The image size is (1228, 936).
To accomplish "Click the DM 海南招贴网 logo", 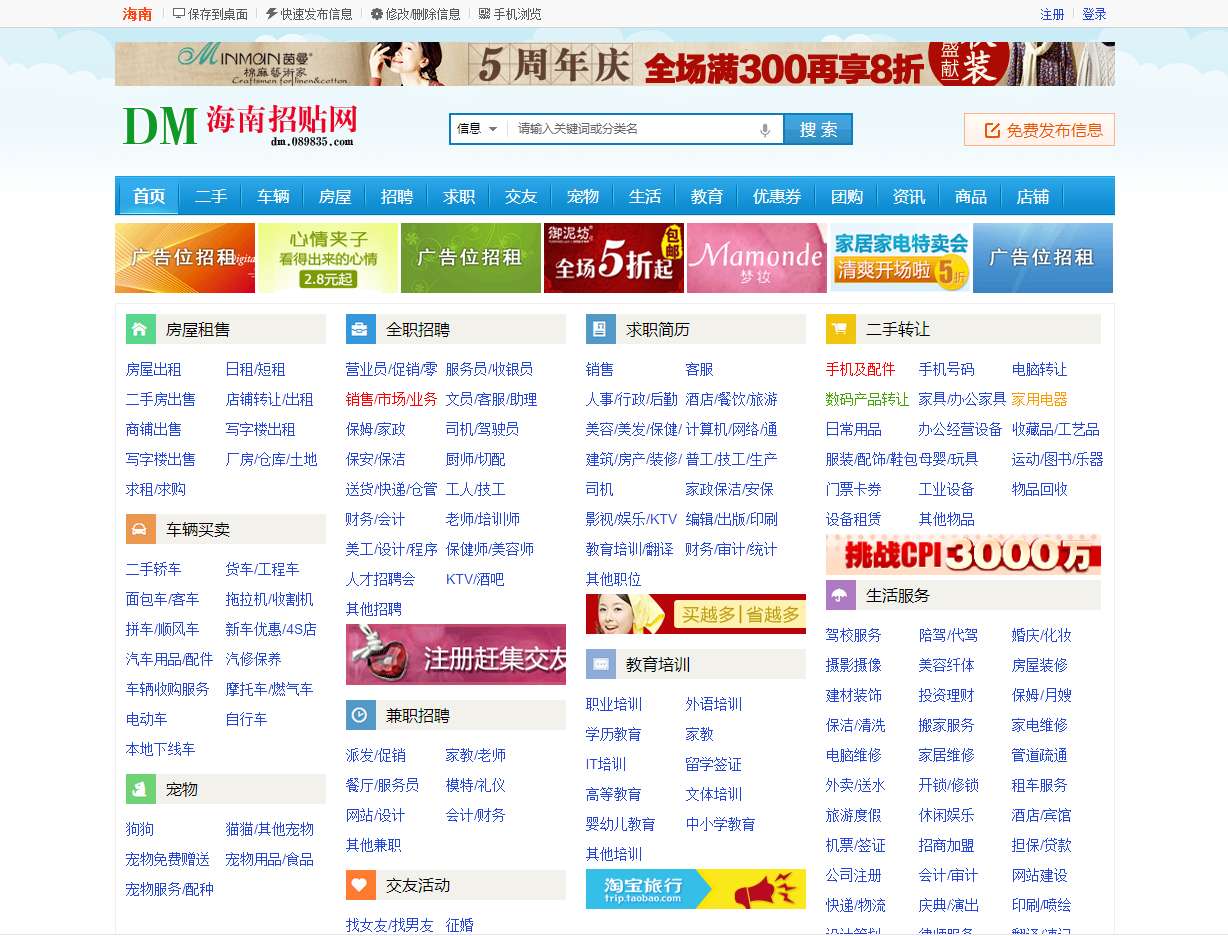I will pos(240,126).
